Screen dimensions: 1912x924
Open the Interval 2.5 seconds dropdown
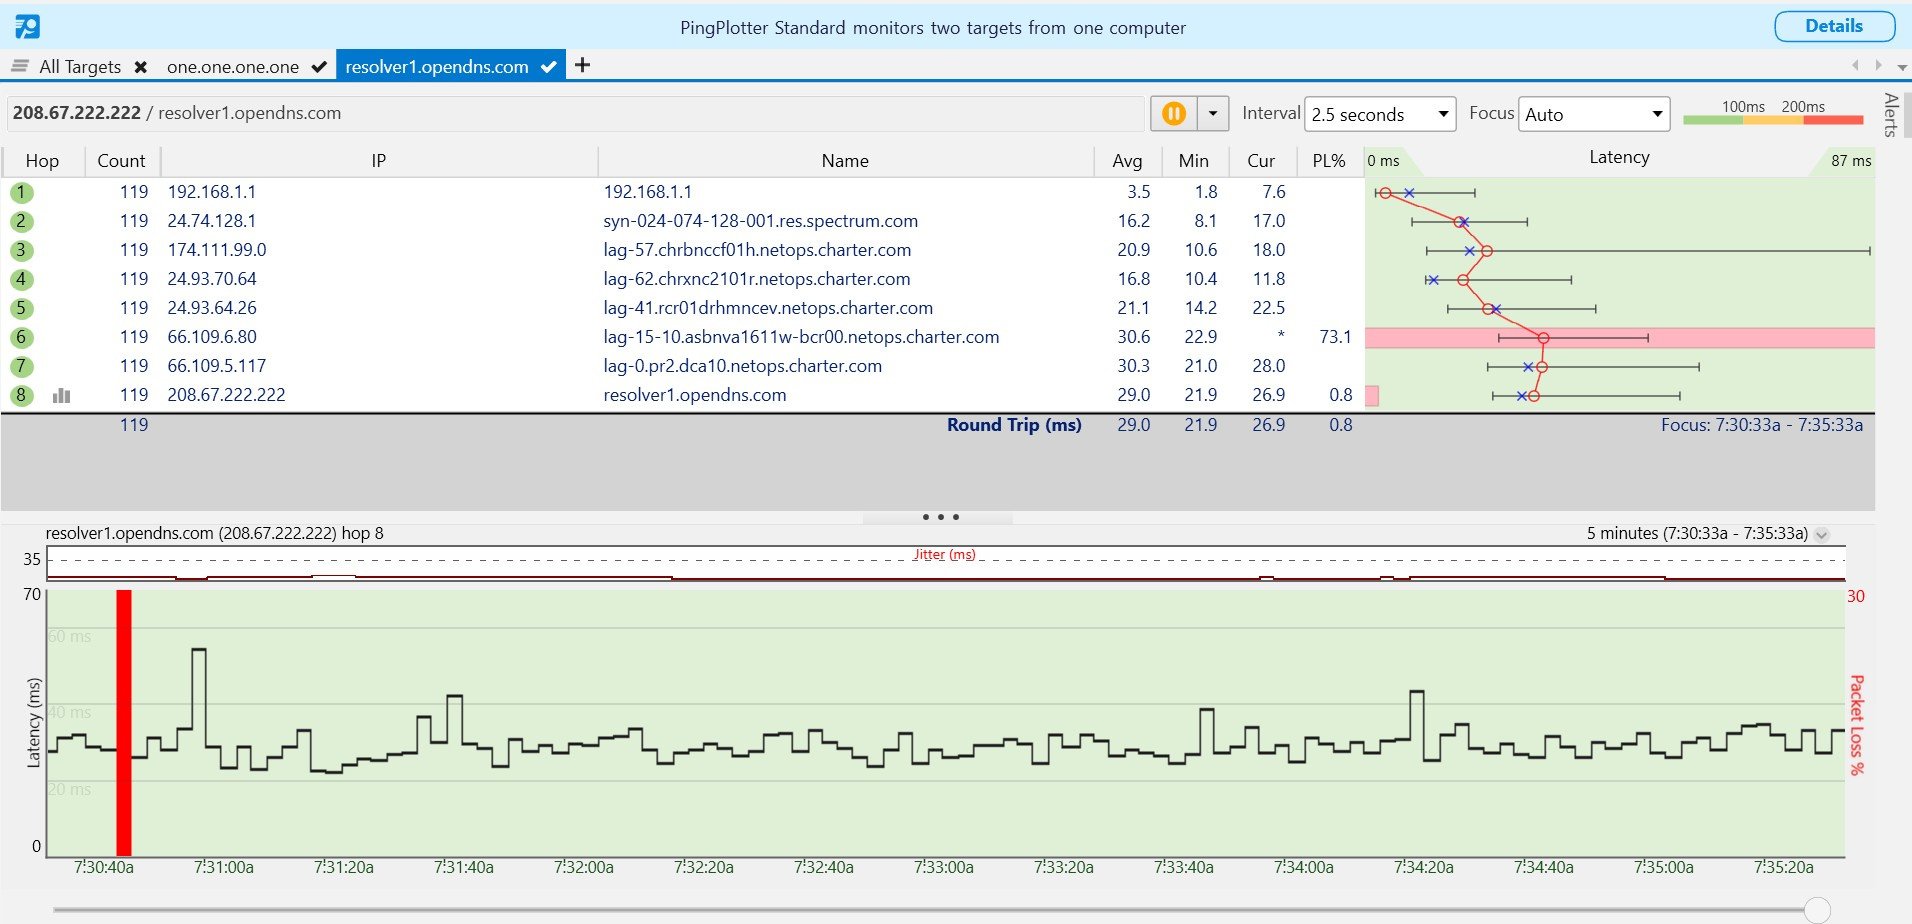[x=1380, y=114]
